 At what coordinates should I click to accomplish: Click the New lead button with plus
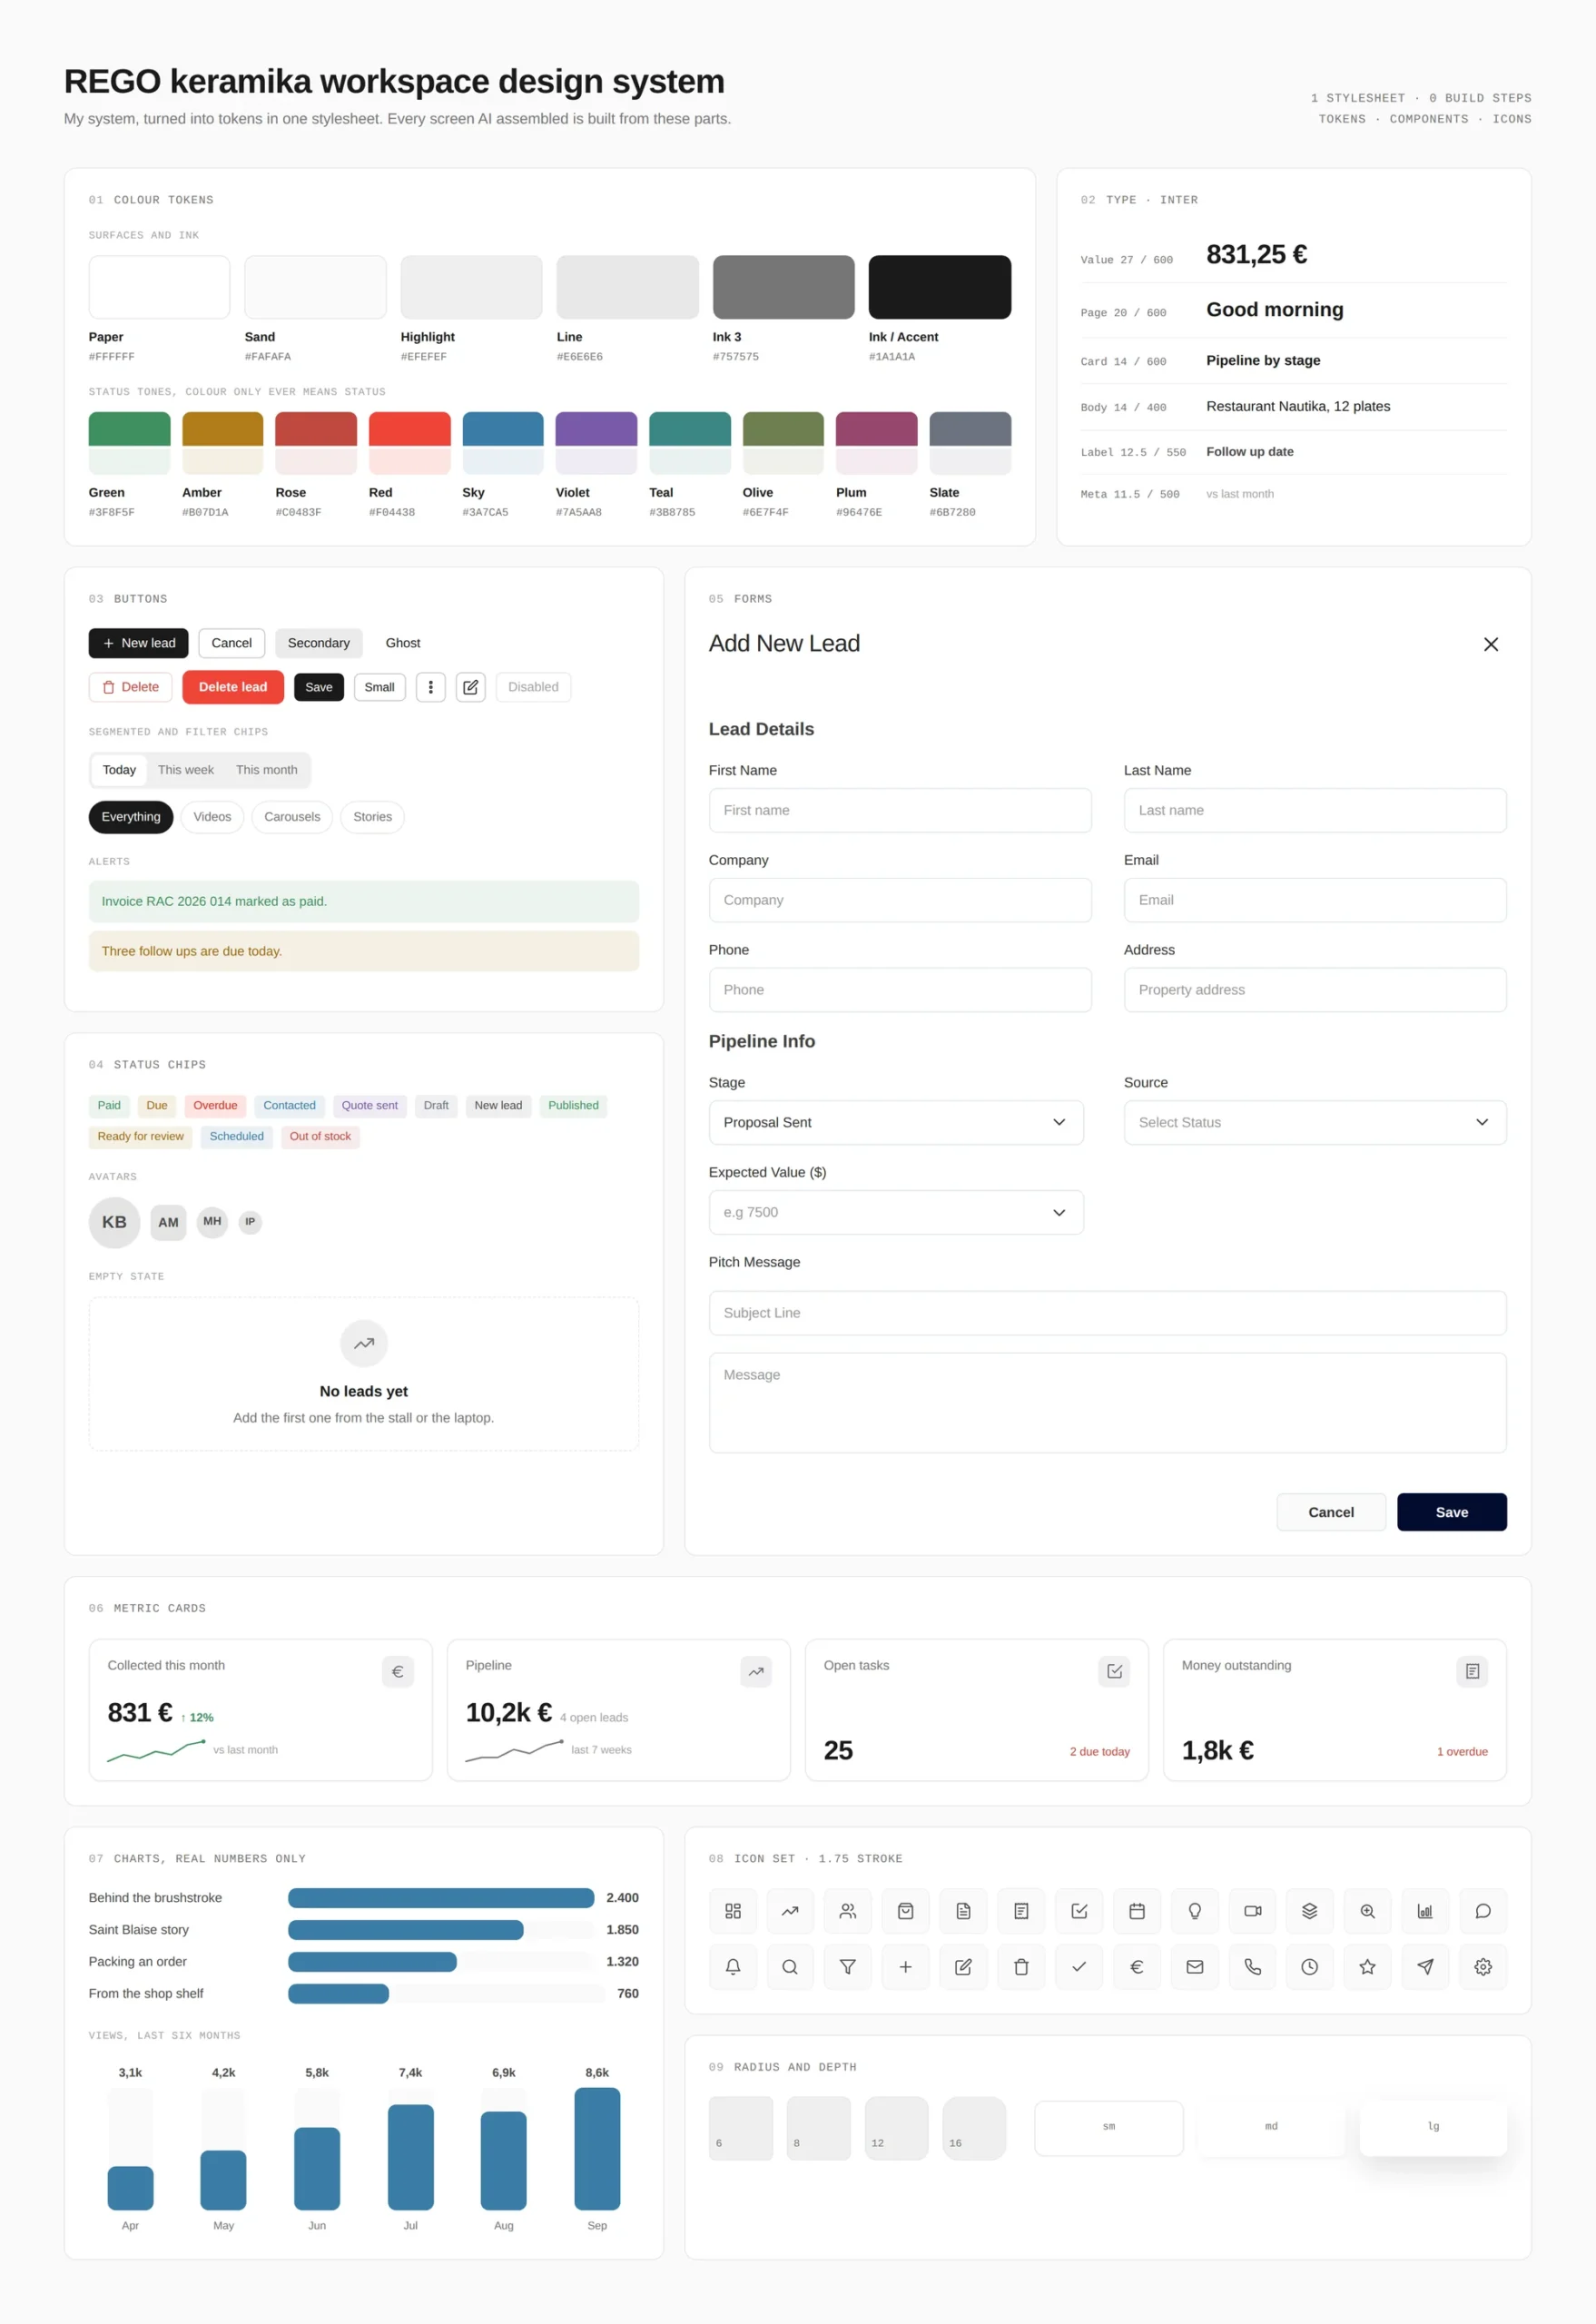click(x=139, y=643)
